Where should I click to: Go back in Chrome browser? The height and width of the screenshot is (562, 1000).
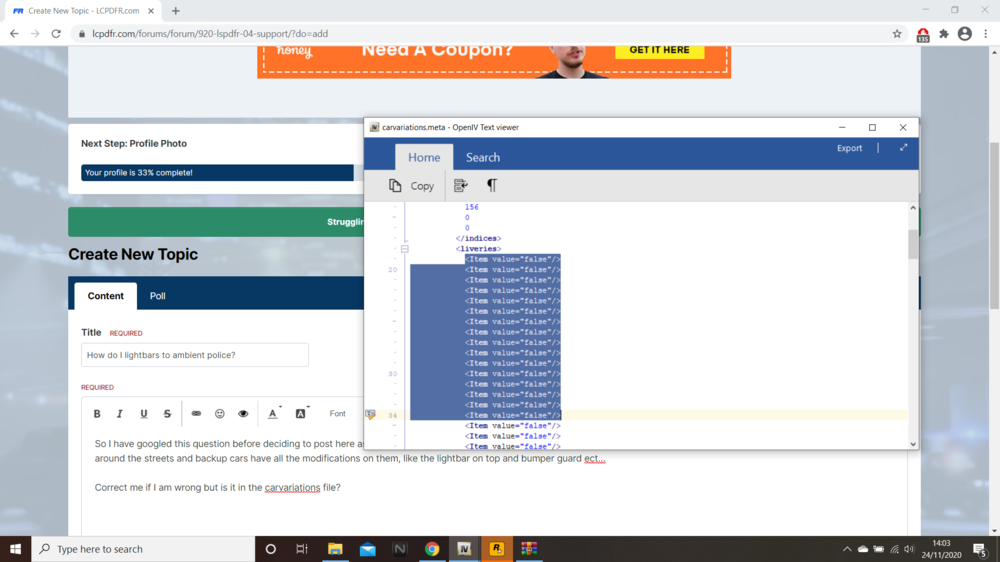[14, 34]
